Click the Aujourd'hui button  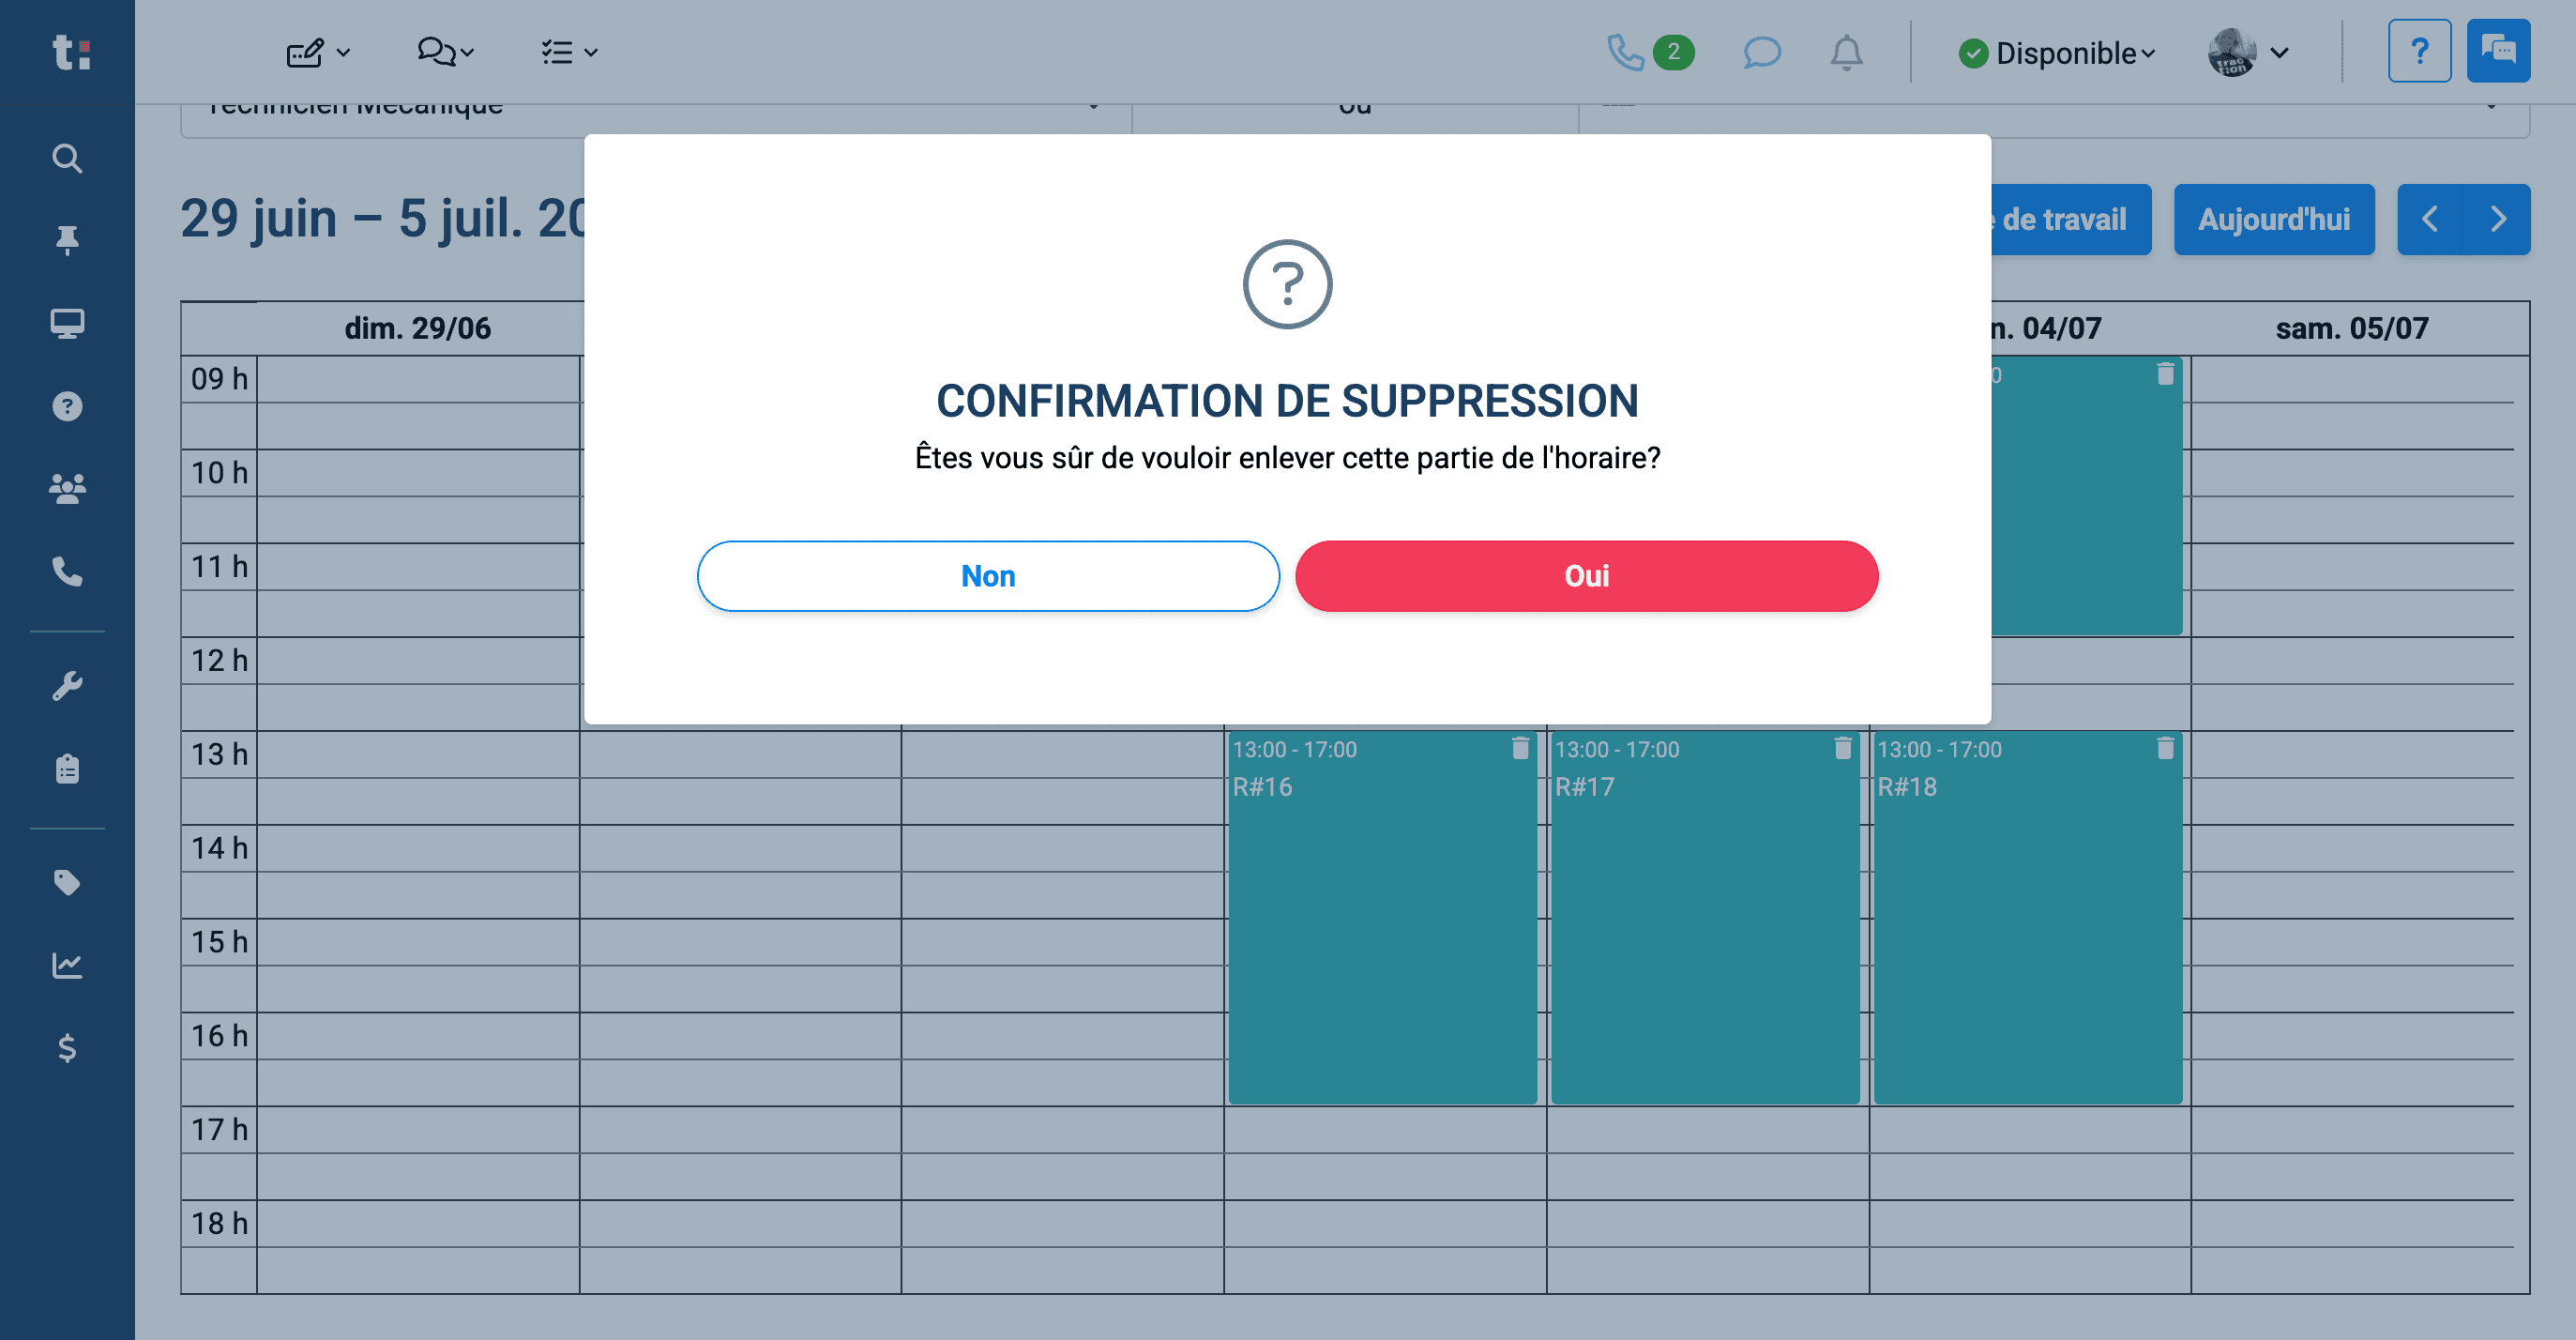[2273, 219]
